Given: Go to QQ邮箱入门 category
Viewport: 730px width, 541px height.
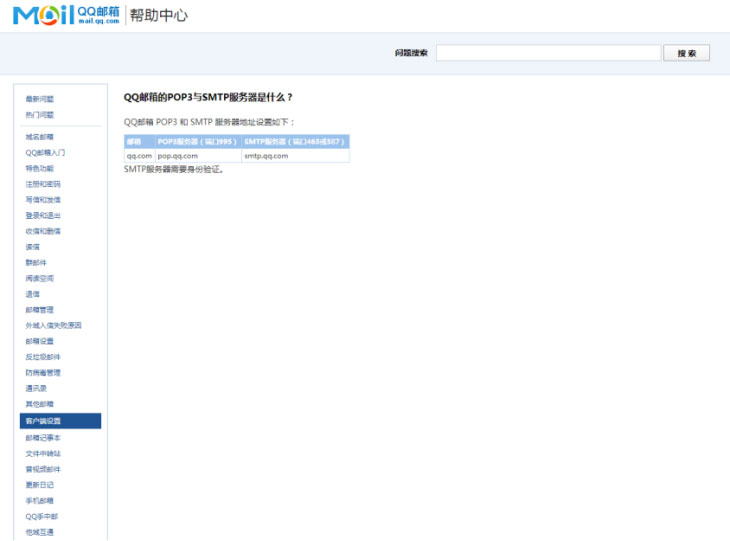Looking at the screenshot, I should point(45,153).
